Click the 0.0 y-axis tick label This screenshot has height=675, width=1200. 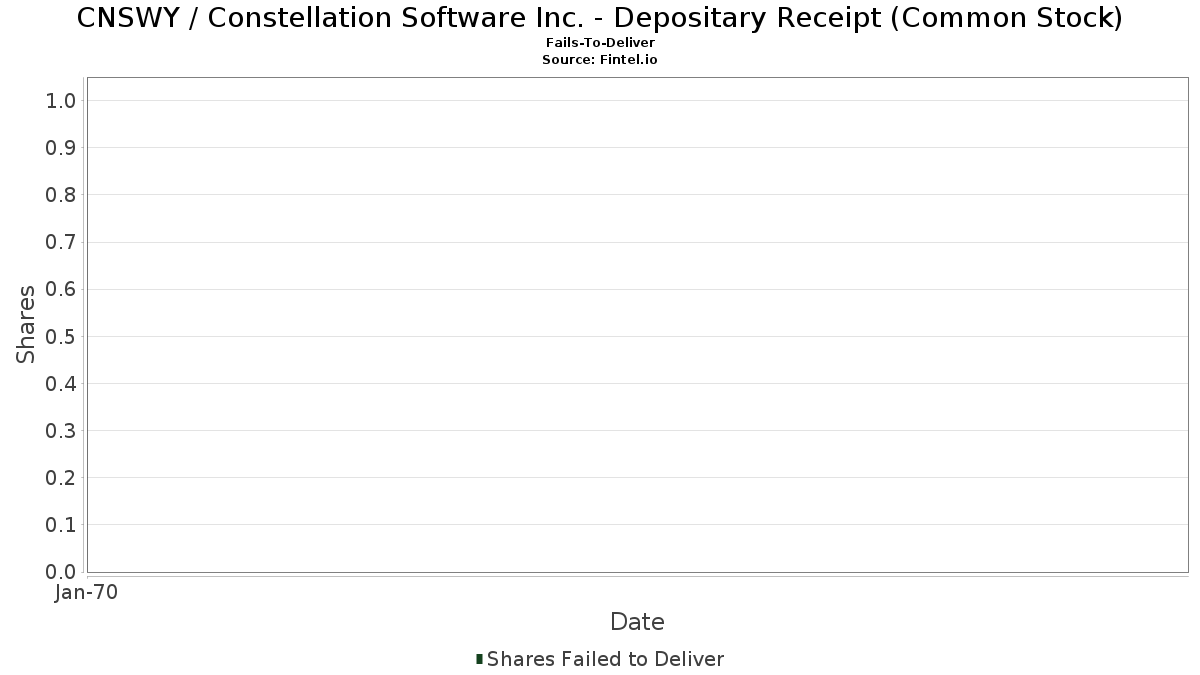pyautogui.click(x=61, y=572)
